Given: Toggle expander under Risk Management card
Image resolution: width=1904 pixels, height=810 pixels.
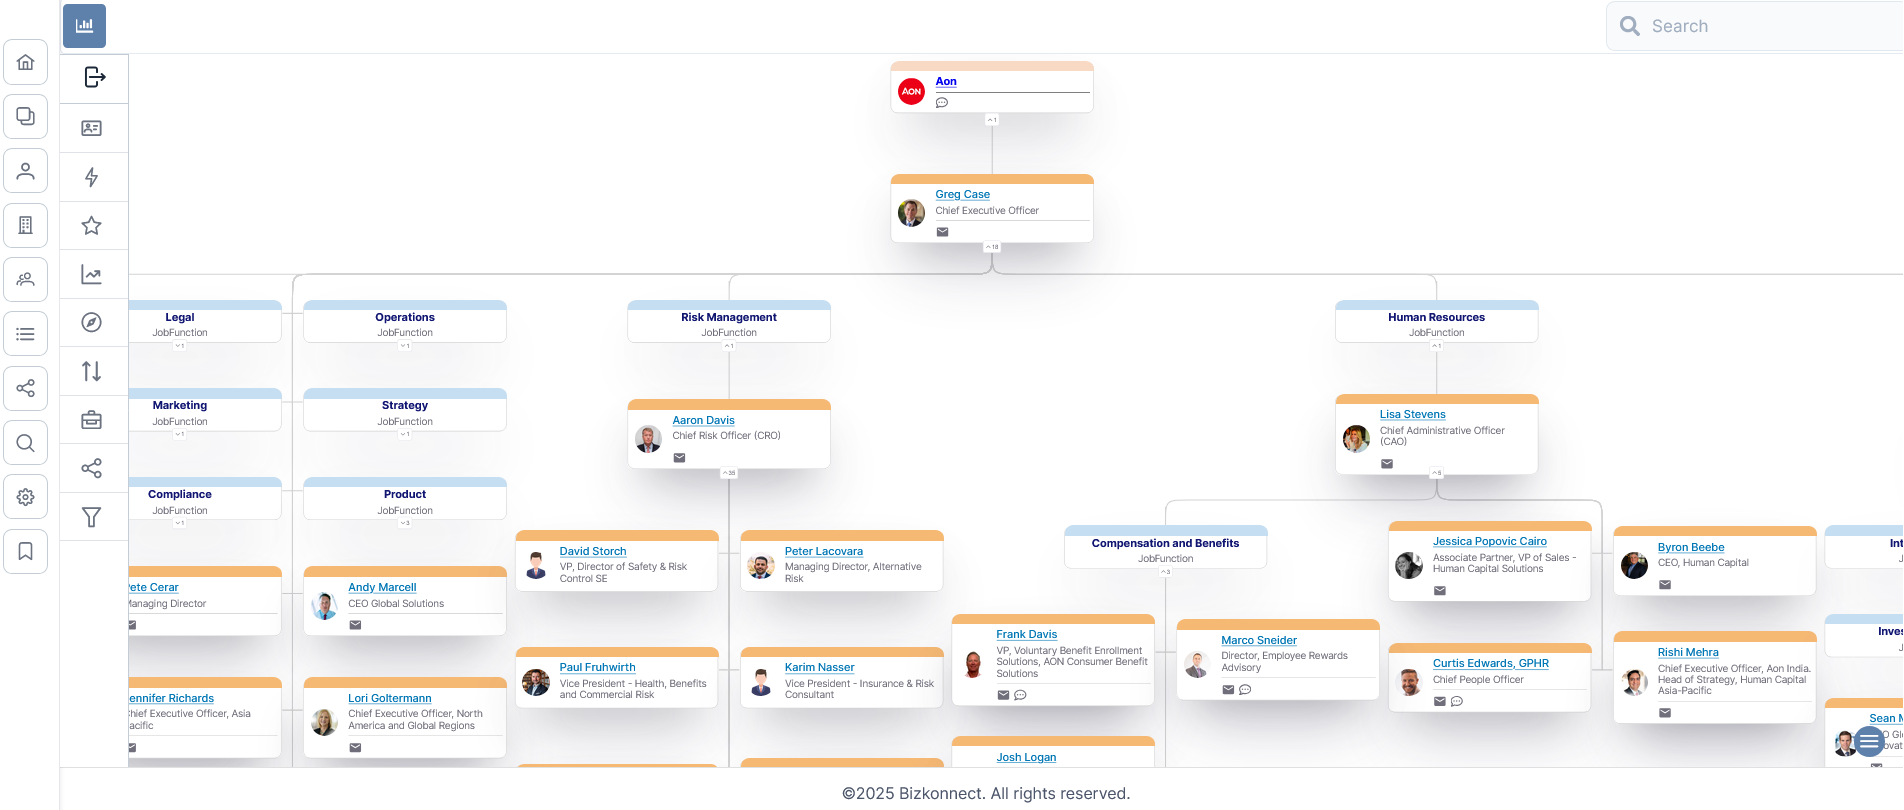Looking at the screenshot, I should tap(729, 346).
